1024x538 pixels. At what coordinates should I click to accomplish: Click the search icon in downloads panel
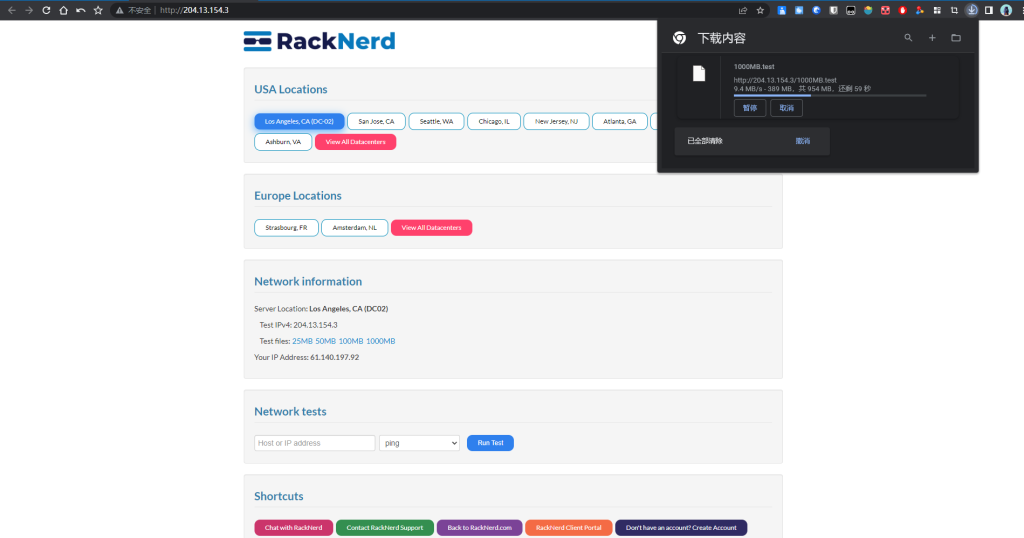click(908, 38)
